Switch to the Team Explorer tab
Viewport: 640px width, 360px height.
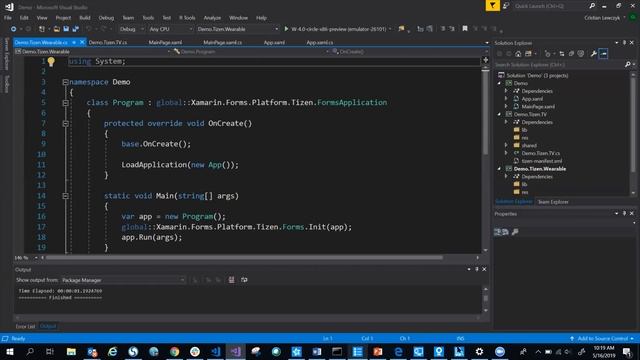553,202
